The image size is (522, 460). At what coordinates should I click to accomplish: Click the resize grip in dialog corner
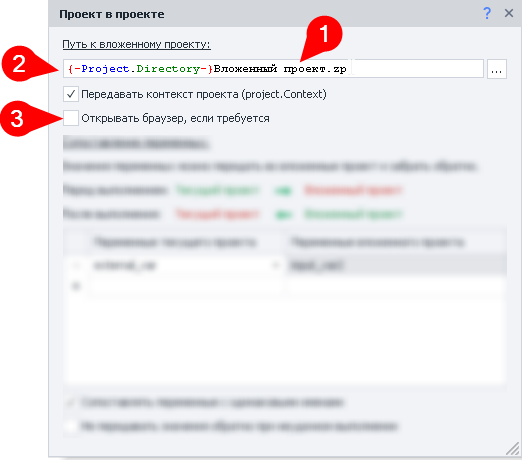513,448
